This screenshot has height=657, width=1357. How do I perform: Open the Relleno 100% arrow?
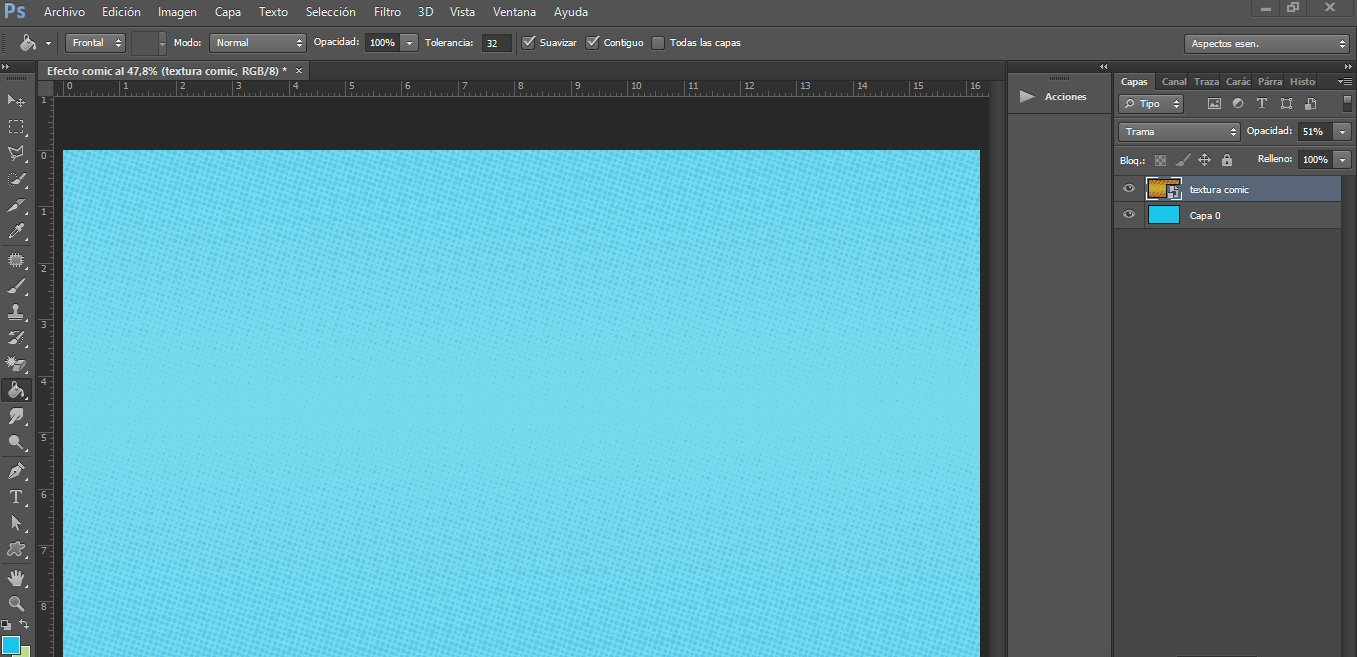[x=1342, y=160]
